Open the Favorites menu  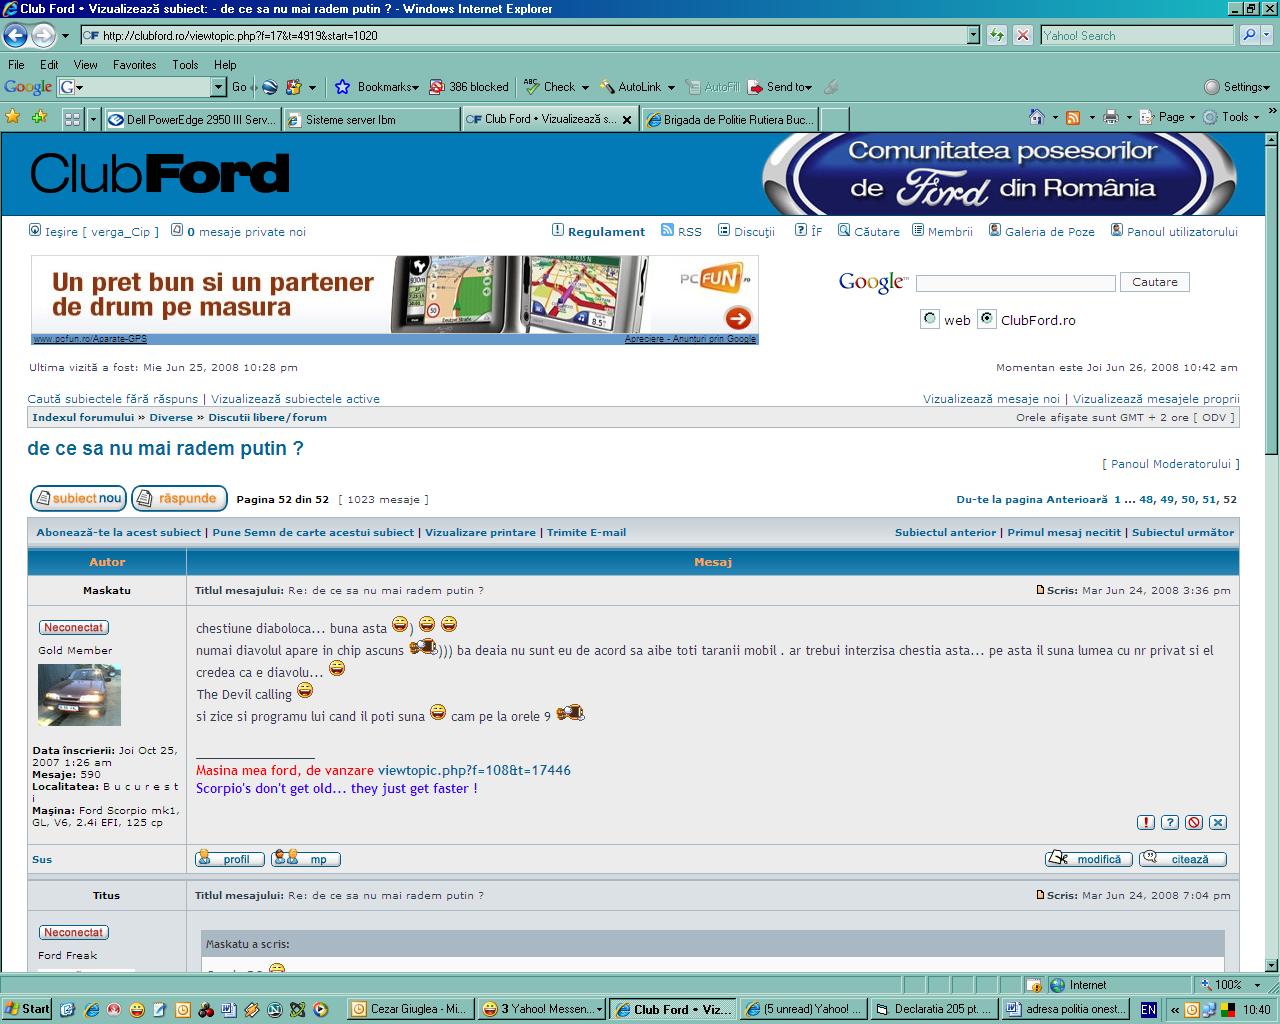coord(134,64)
